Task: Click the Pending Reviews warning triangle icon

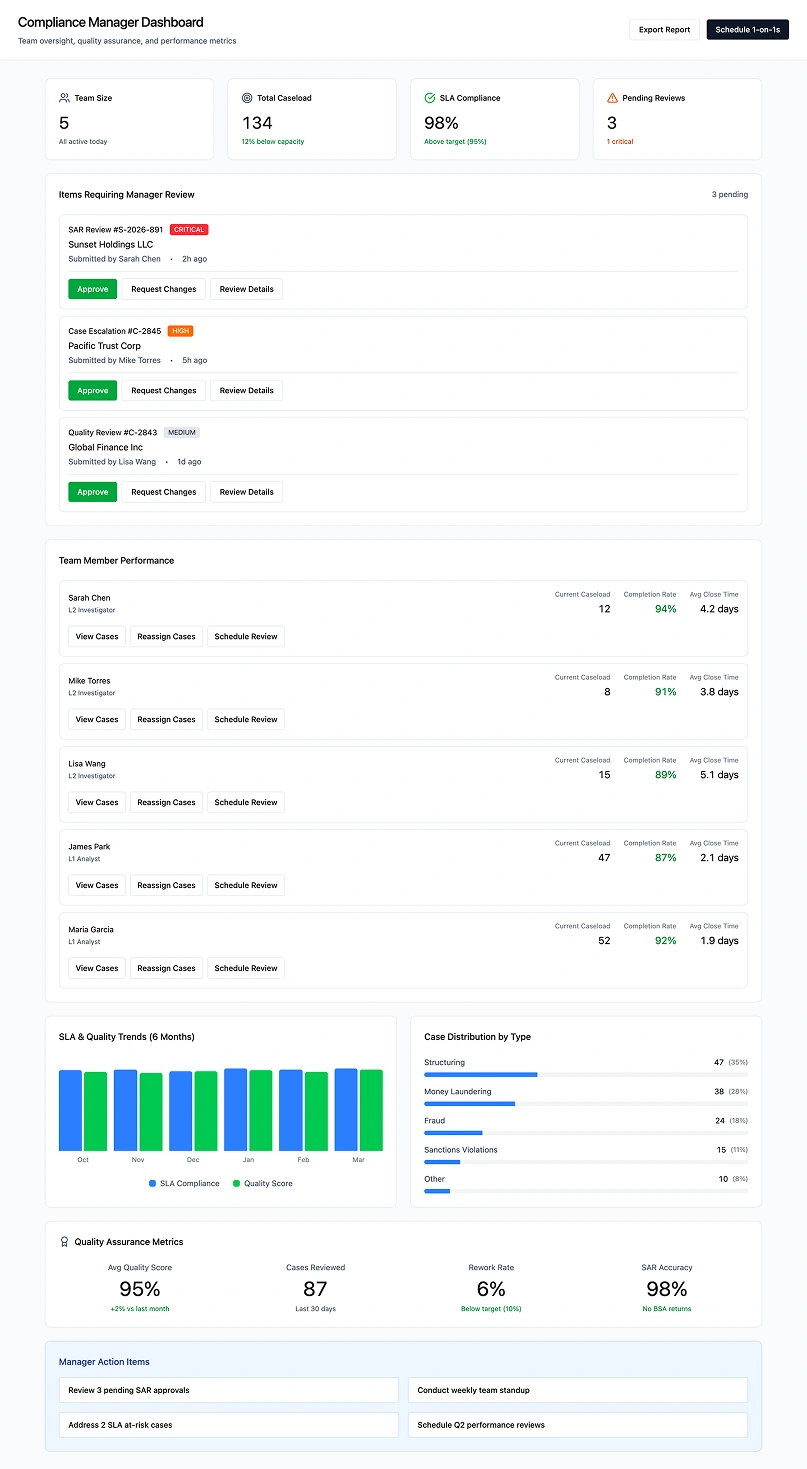Action: 613,98
